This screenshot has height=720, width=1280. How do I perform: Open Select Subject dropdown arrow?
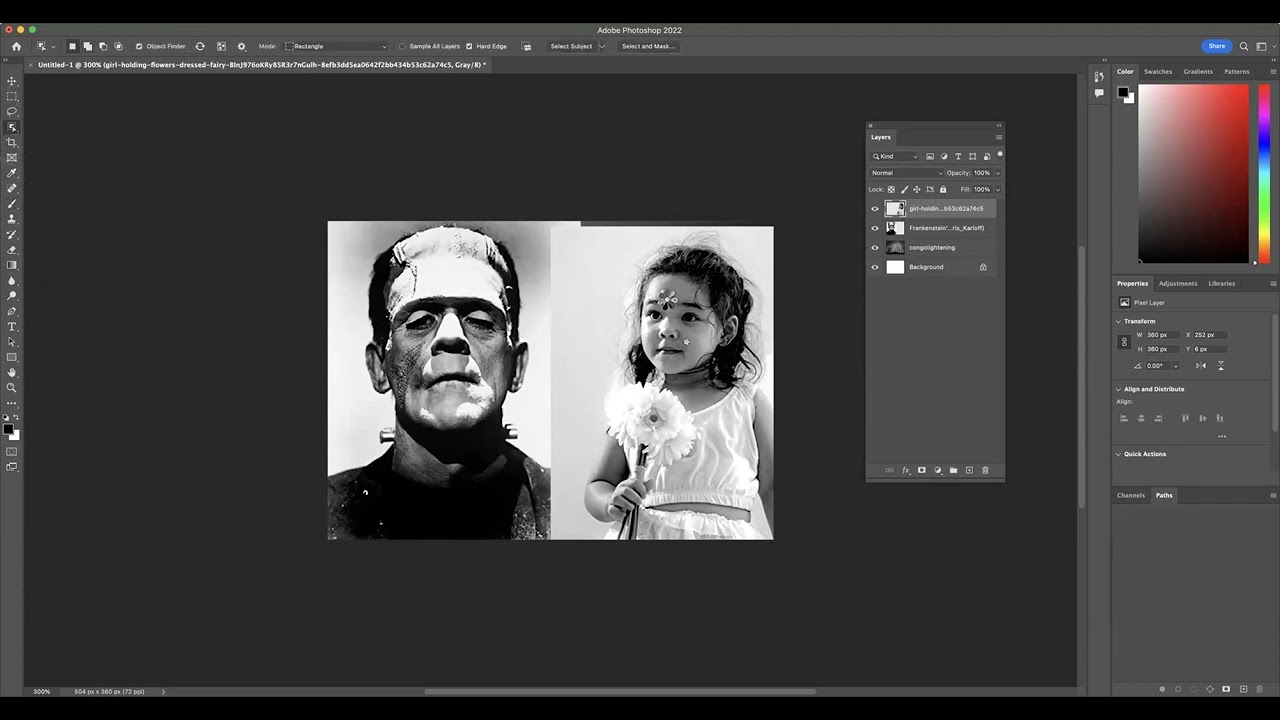(602, 46)
